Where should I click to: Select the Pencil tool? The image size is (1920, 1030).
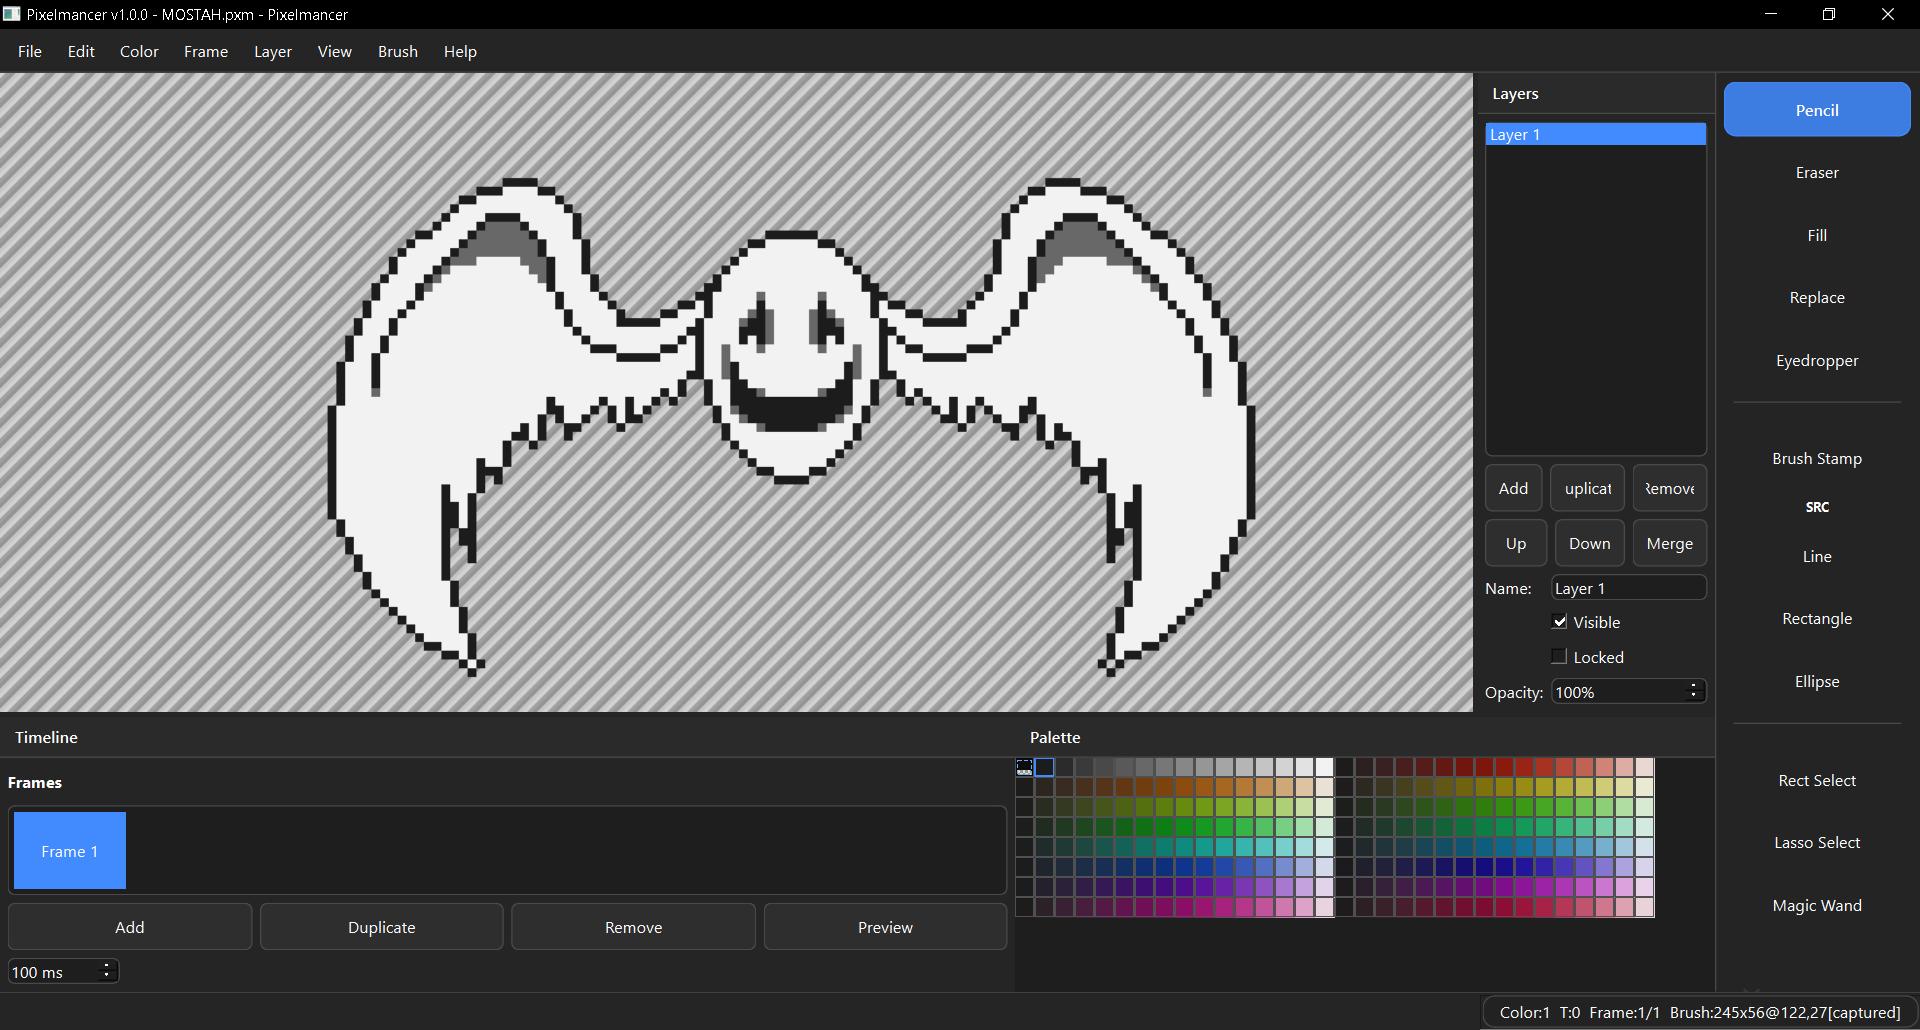[1817, 110]
